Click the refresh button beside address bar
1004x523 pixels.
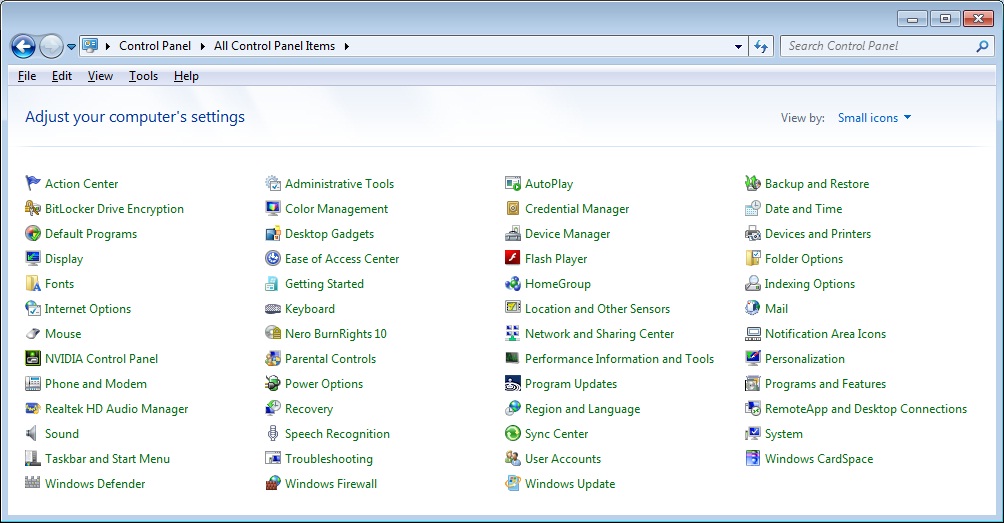[x=761, y=46]
